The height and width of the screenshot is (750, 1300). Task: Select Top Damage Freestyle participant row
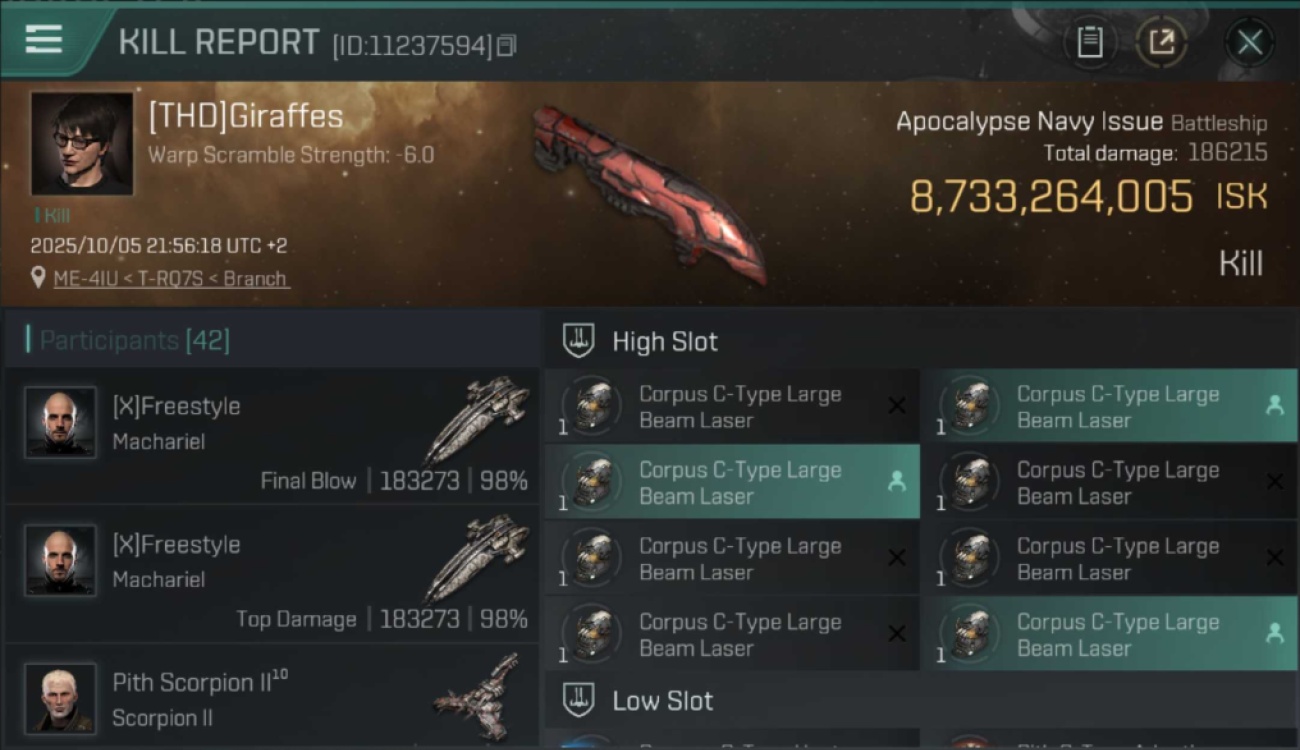pos(272,574)
